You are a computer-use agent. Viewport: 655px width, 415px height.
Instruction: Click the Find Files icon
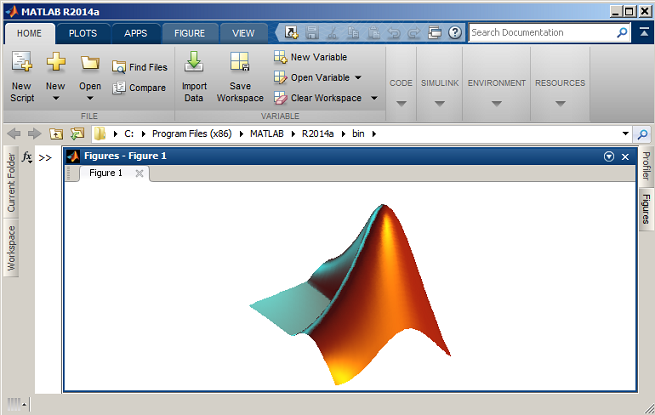point(140,68)
